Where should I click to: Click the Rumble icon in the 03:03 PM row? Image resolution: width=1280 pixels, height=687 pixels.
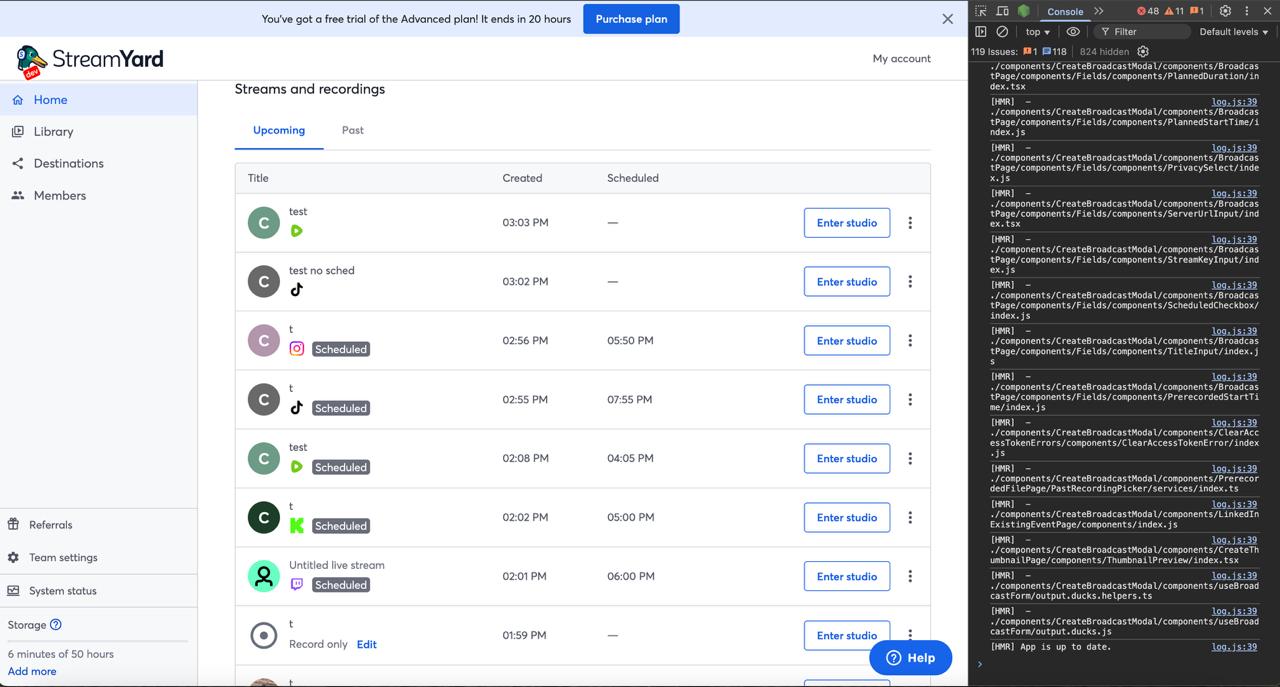click(297, 231)
